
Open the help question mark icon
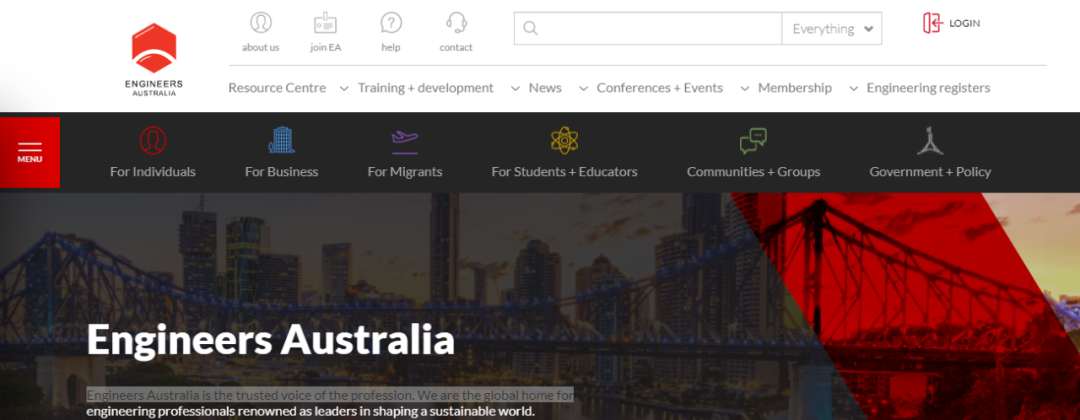(391, 23)
